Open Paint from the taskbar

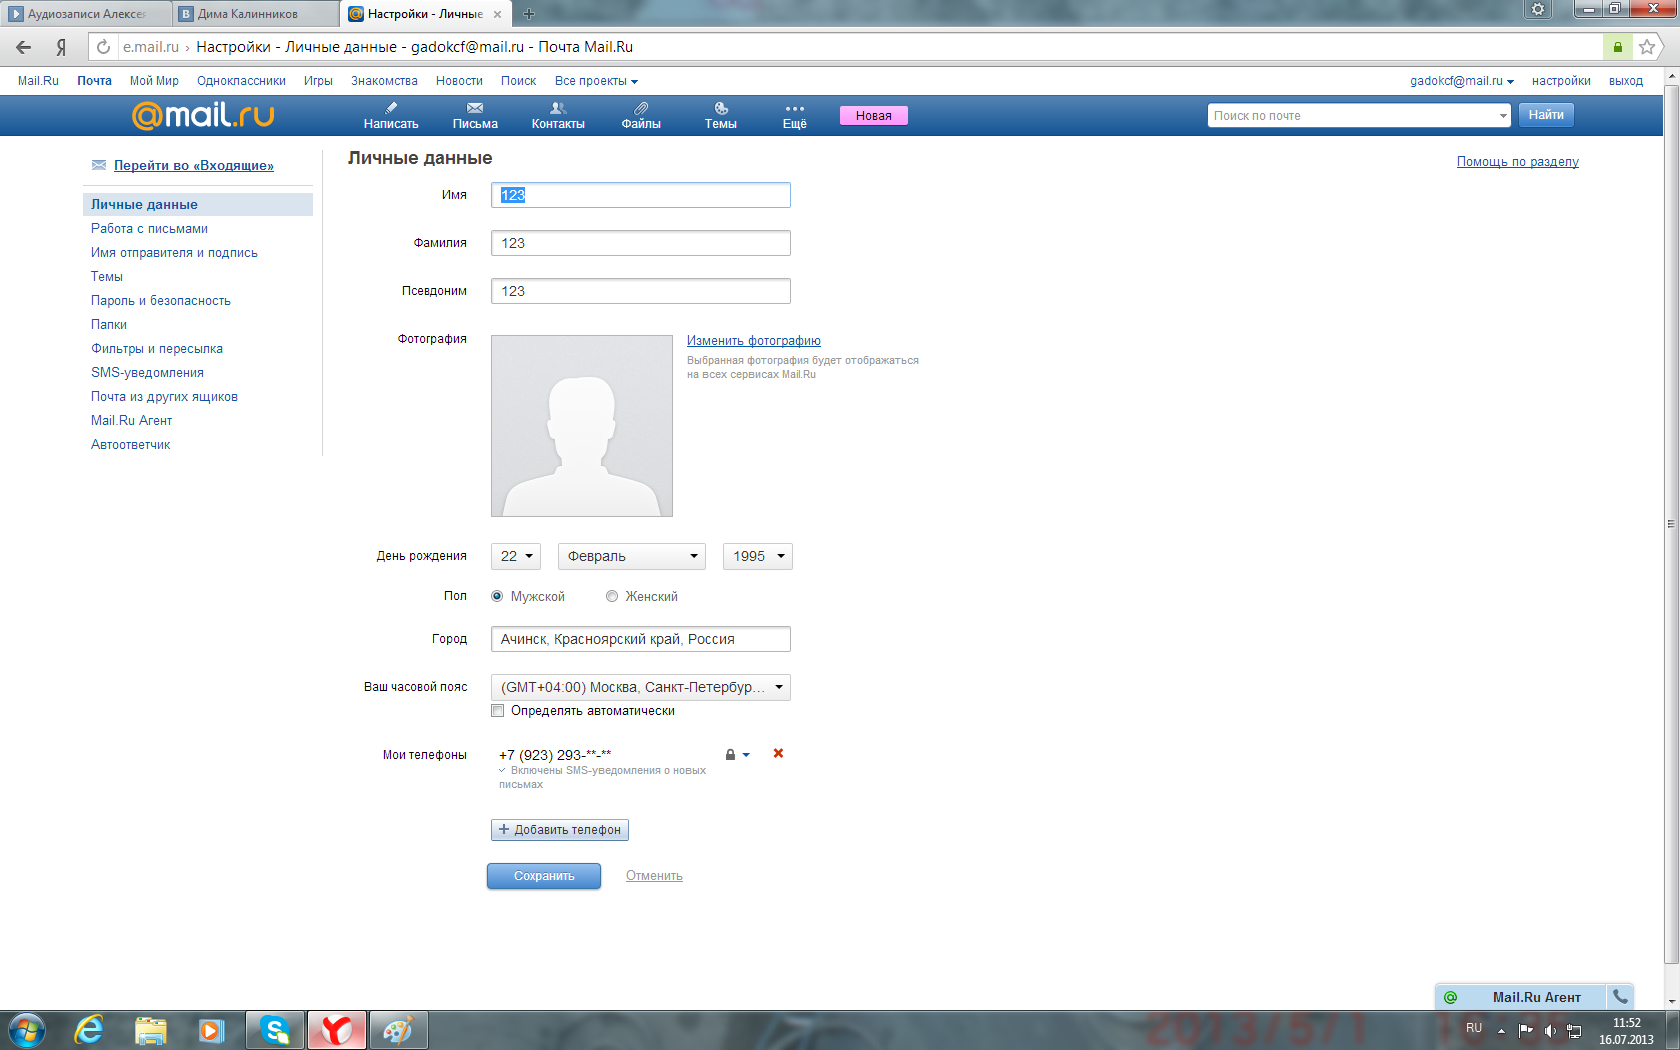(x=398, y=1030)
